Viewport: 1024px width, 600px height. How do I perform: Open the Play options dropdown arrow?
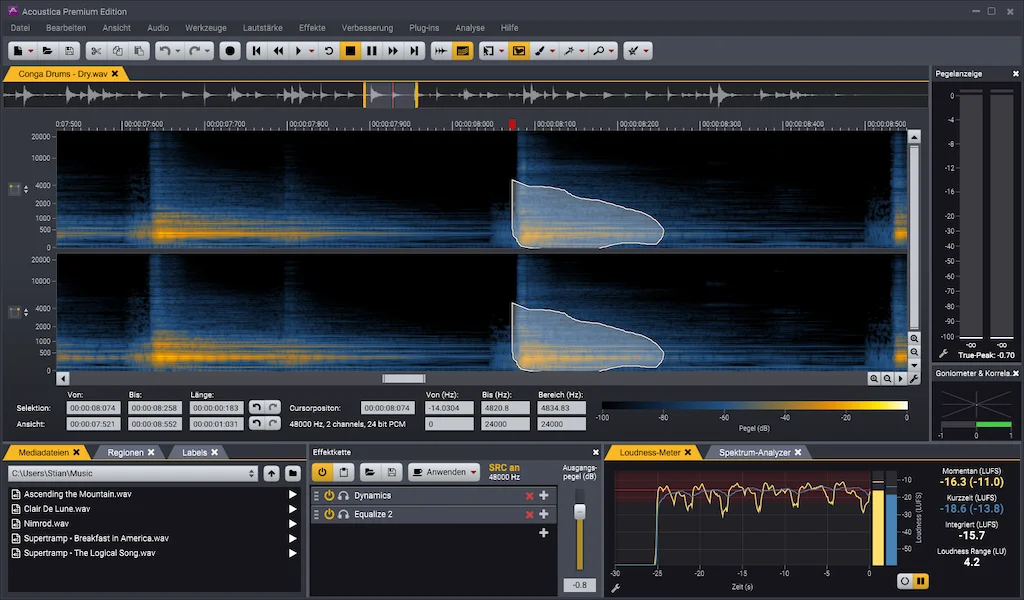(312, 51)
